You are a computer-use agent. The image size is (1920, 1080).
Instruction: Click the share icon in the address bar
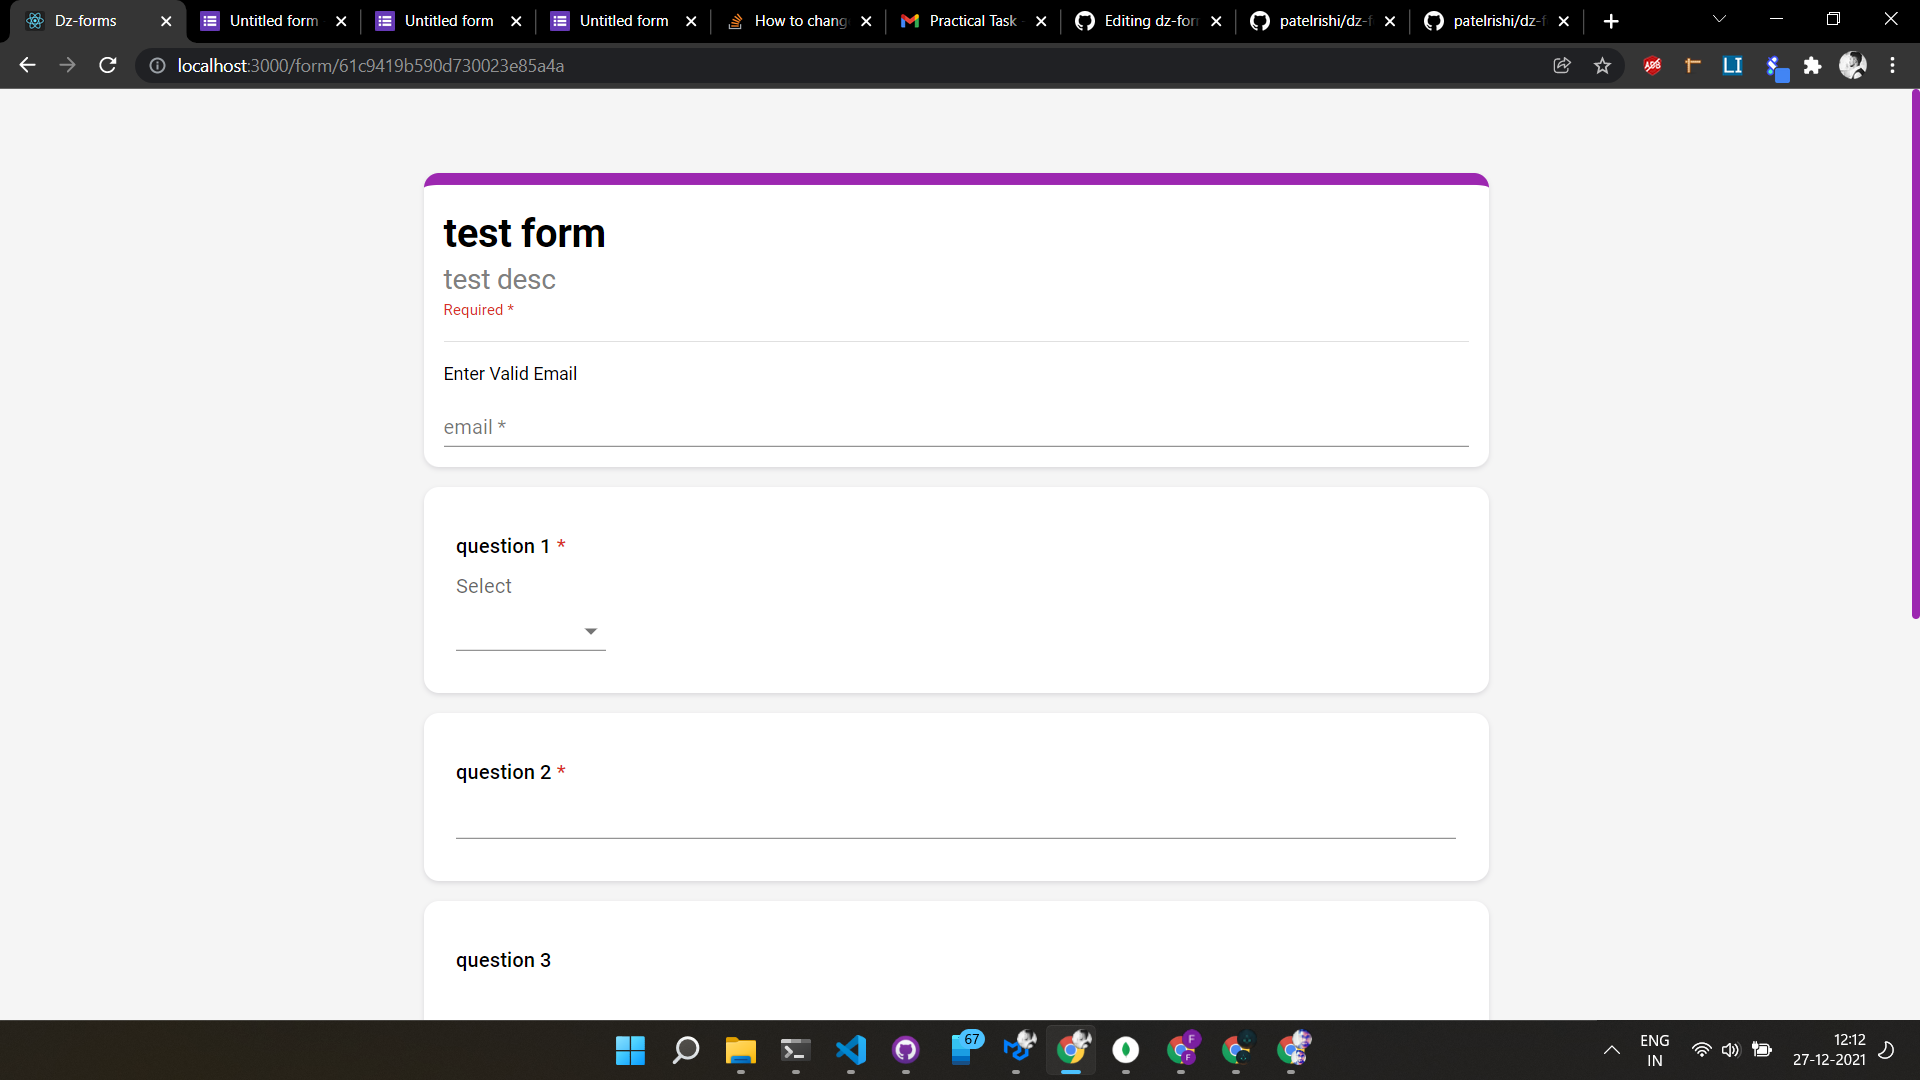tap(1562, 65)
